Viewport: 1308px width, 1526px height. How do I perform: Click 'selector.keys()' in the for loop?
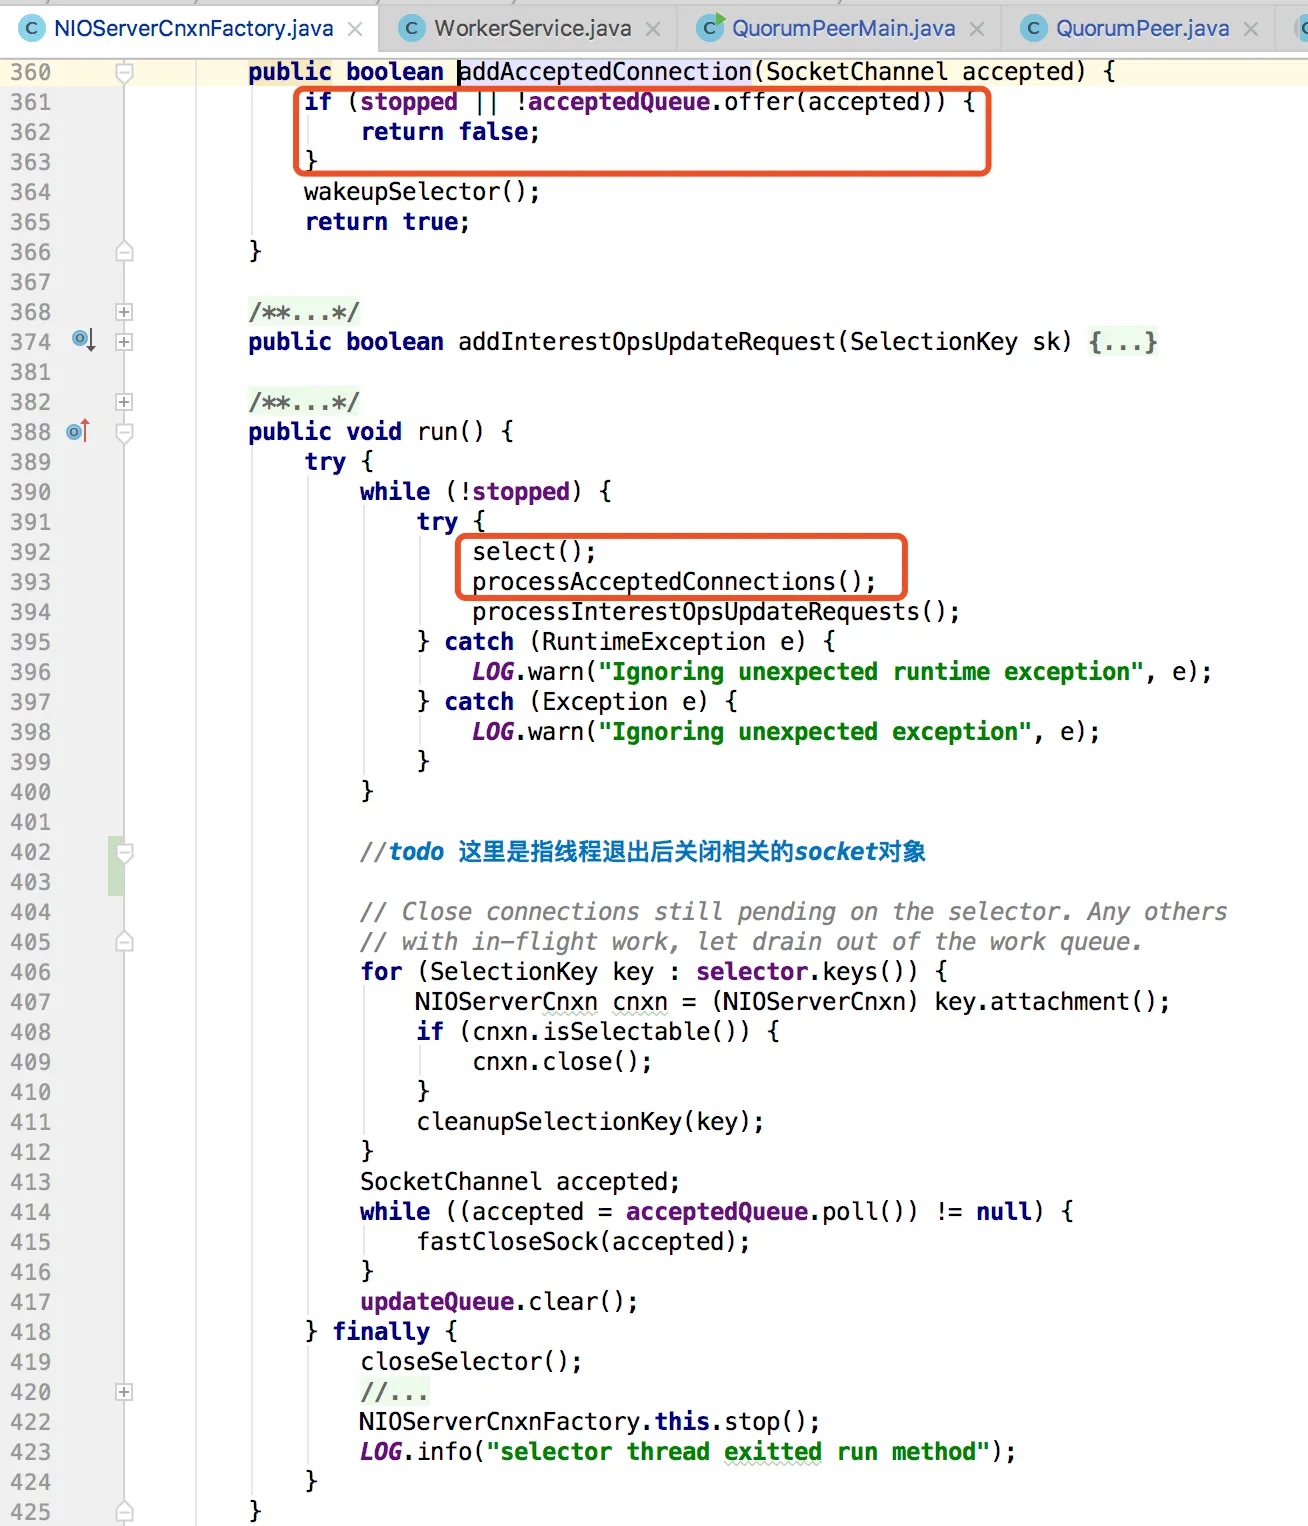pyautogui.click(x=806, y=972)
